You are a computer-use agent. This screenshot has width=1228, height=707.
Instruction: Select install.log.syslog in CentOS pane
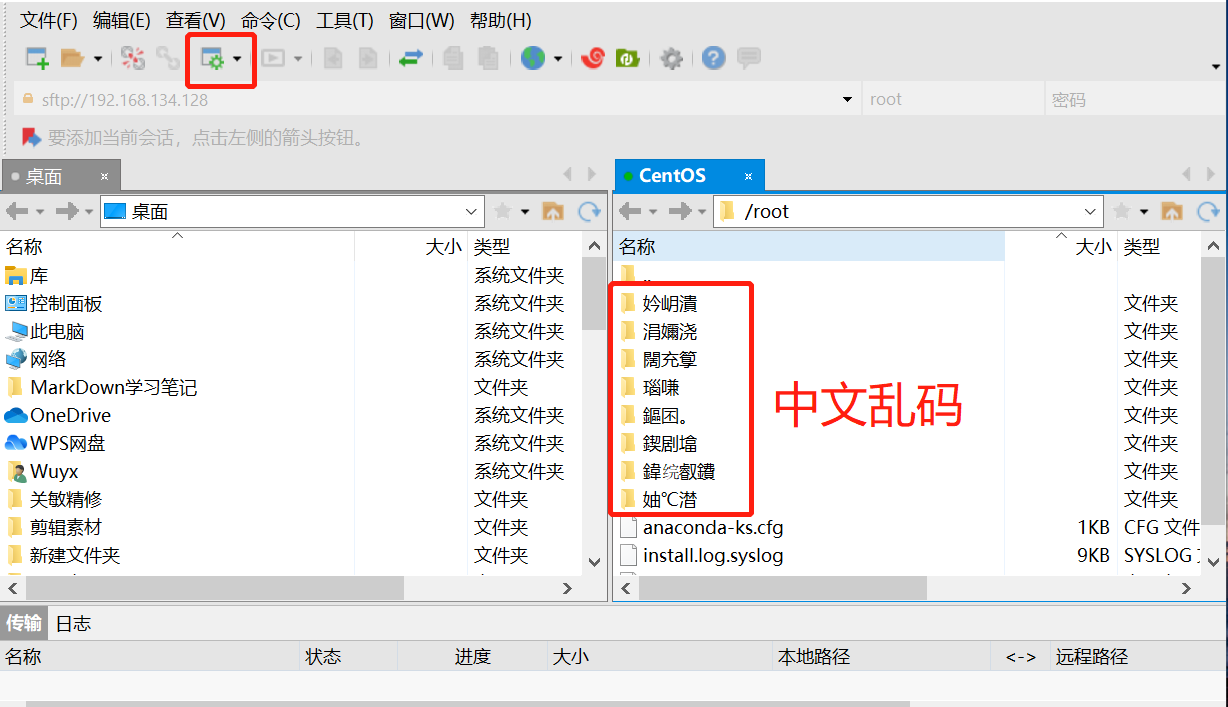click(713, 555)
